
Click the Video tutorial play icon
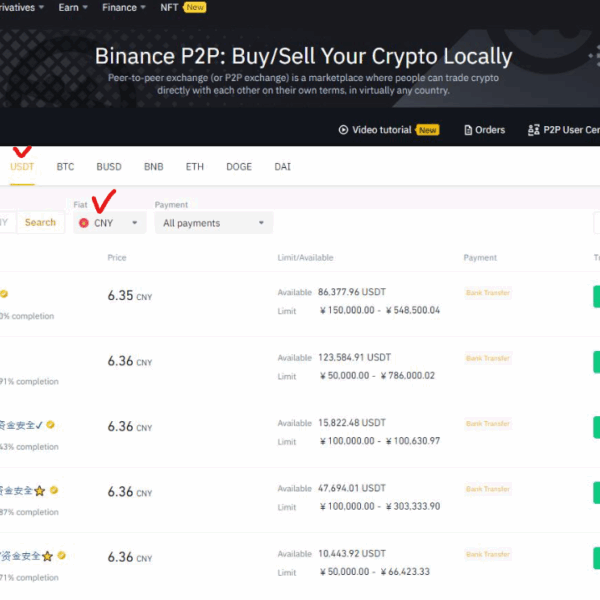point(343,130)
